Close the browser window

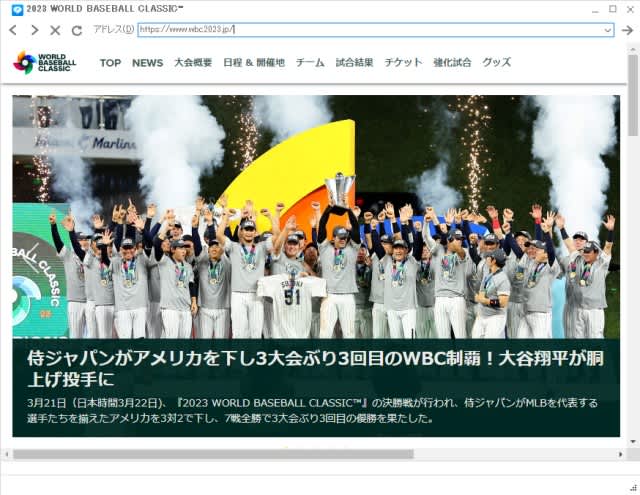coord(630,9)
